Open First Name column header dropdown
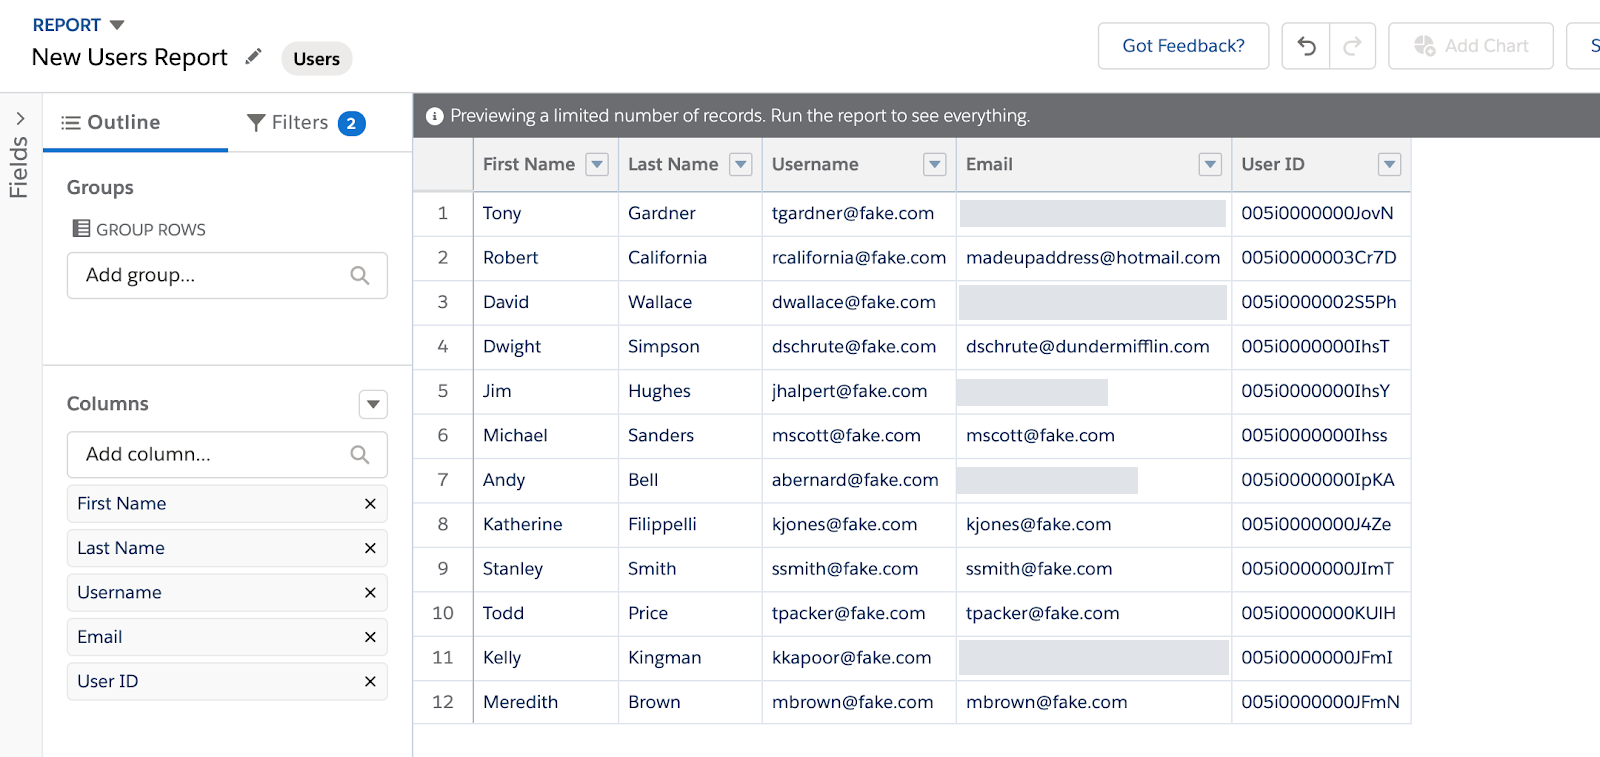Viewport: 1600px width, 757px height. (597, 165)
